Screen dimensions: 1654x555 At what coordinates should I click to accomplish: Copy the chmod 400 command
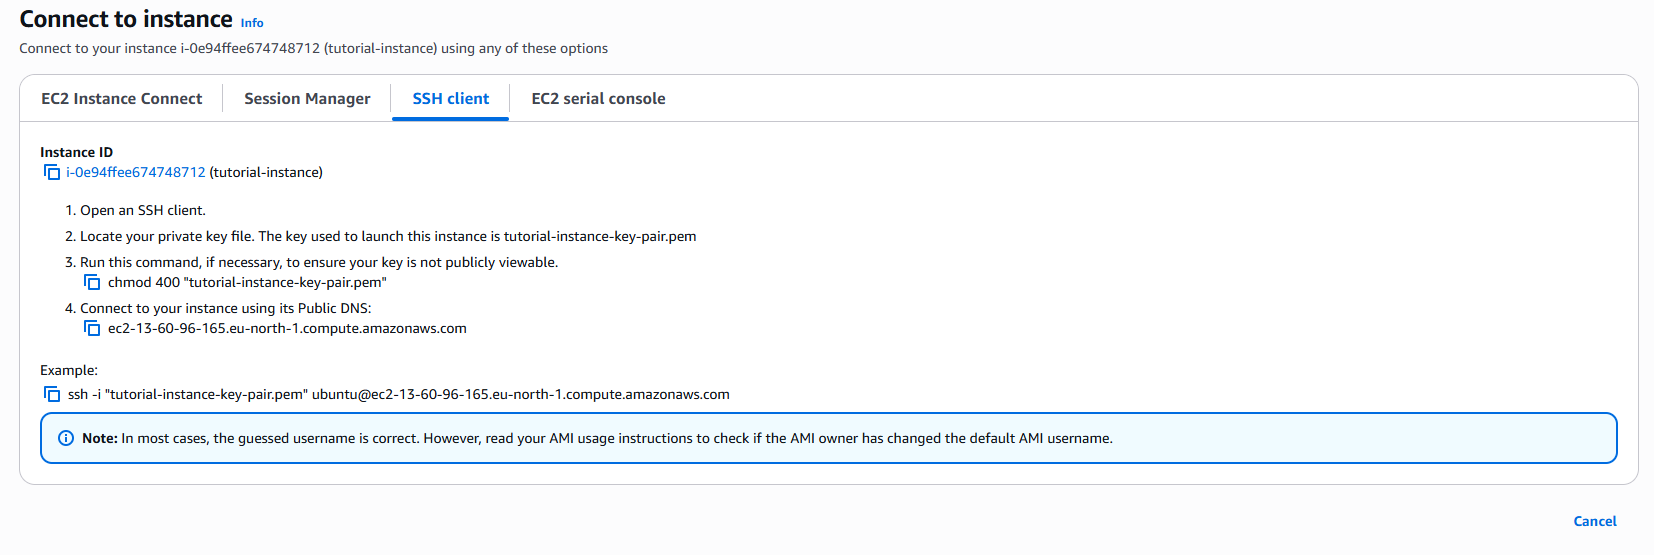pos(92,282)
